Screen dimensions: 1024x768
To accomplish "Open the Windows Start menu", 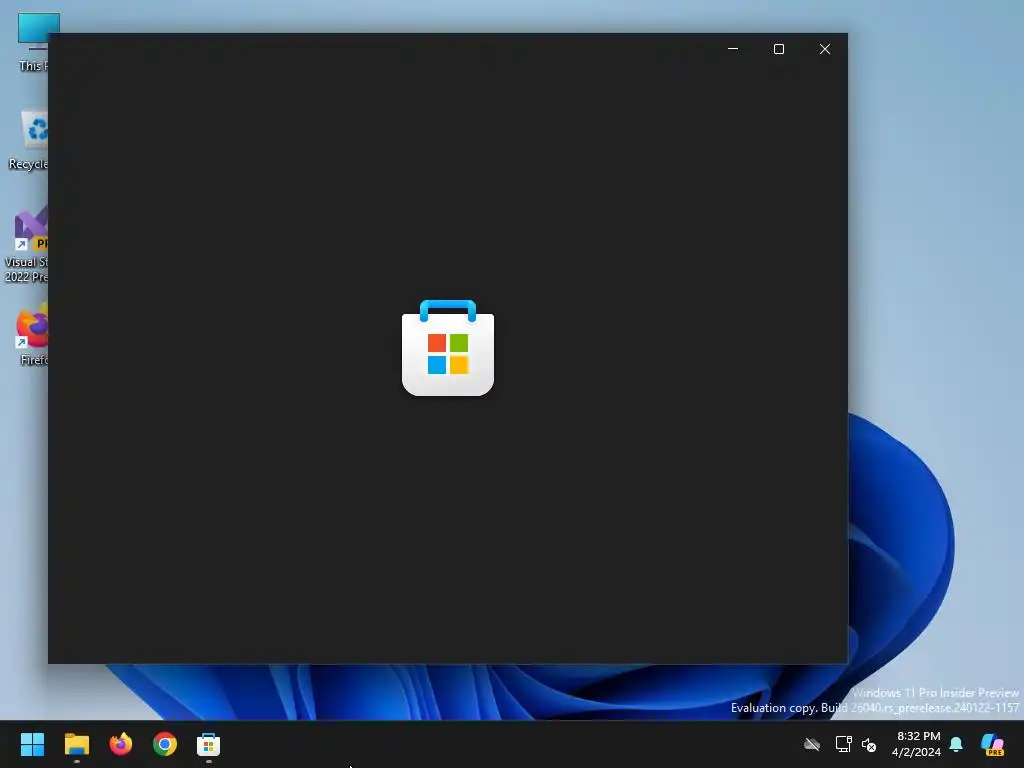I will 32,744.
